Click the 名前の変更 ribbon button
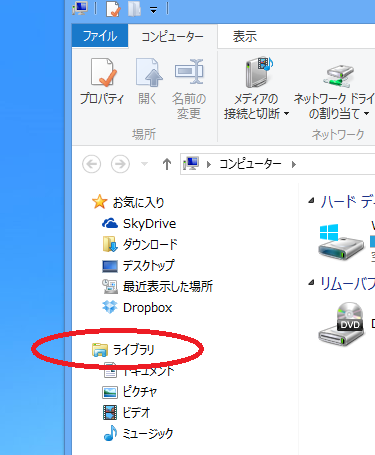This screenshot has width=375, height=455. coord(189,89)
